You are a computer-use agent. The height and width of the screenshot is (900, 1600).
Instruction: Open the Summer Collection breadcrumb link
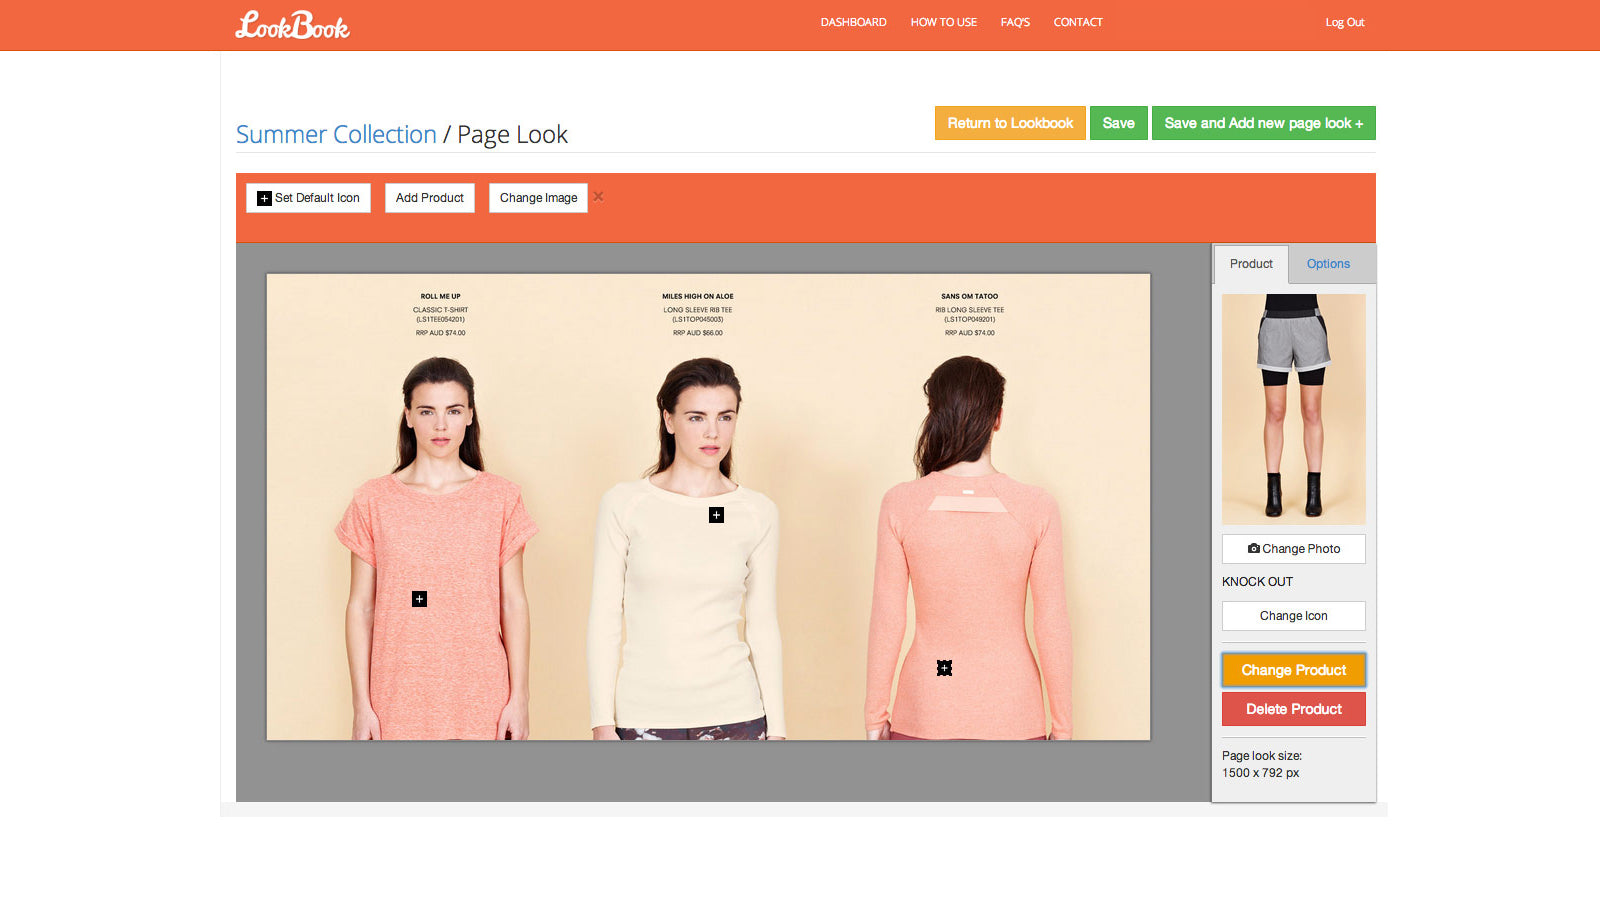[x=336, y=134]
